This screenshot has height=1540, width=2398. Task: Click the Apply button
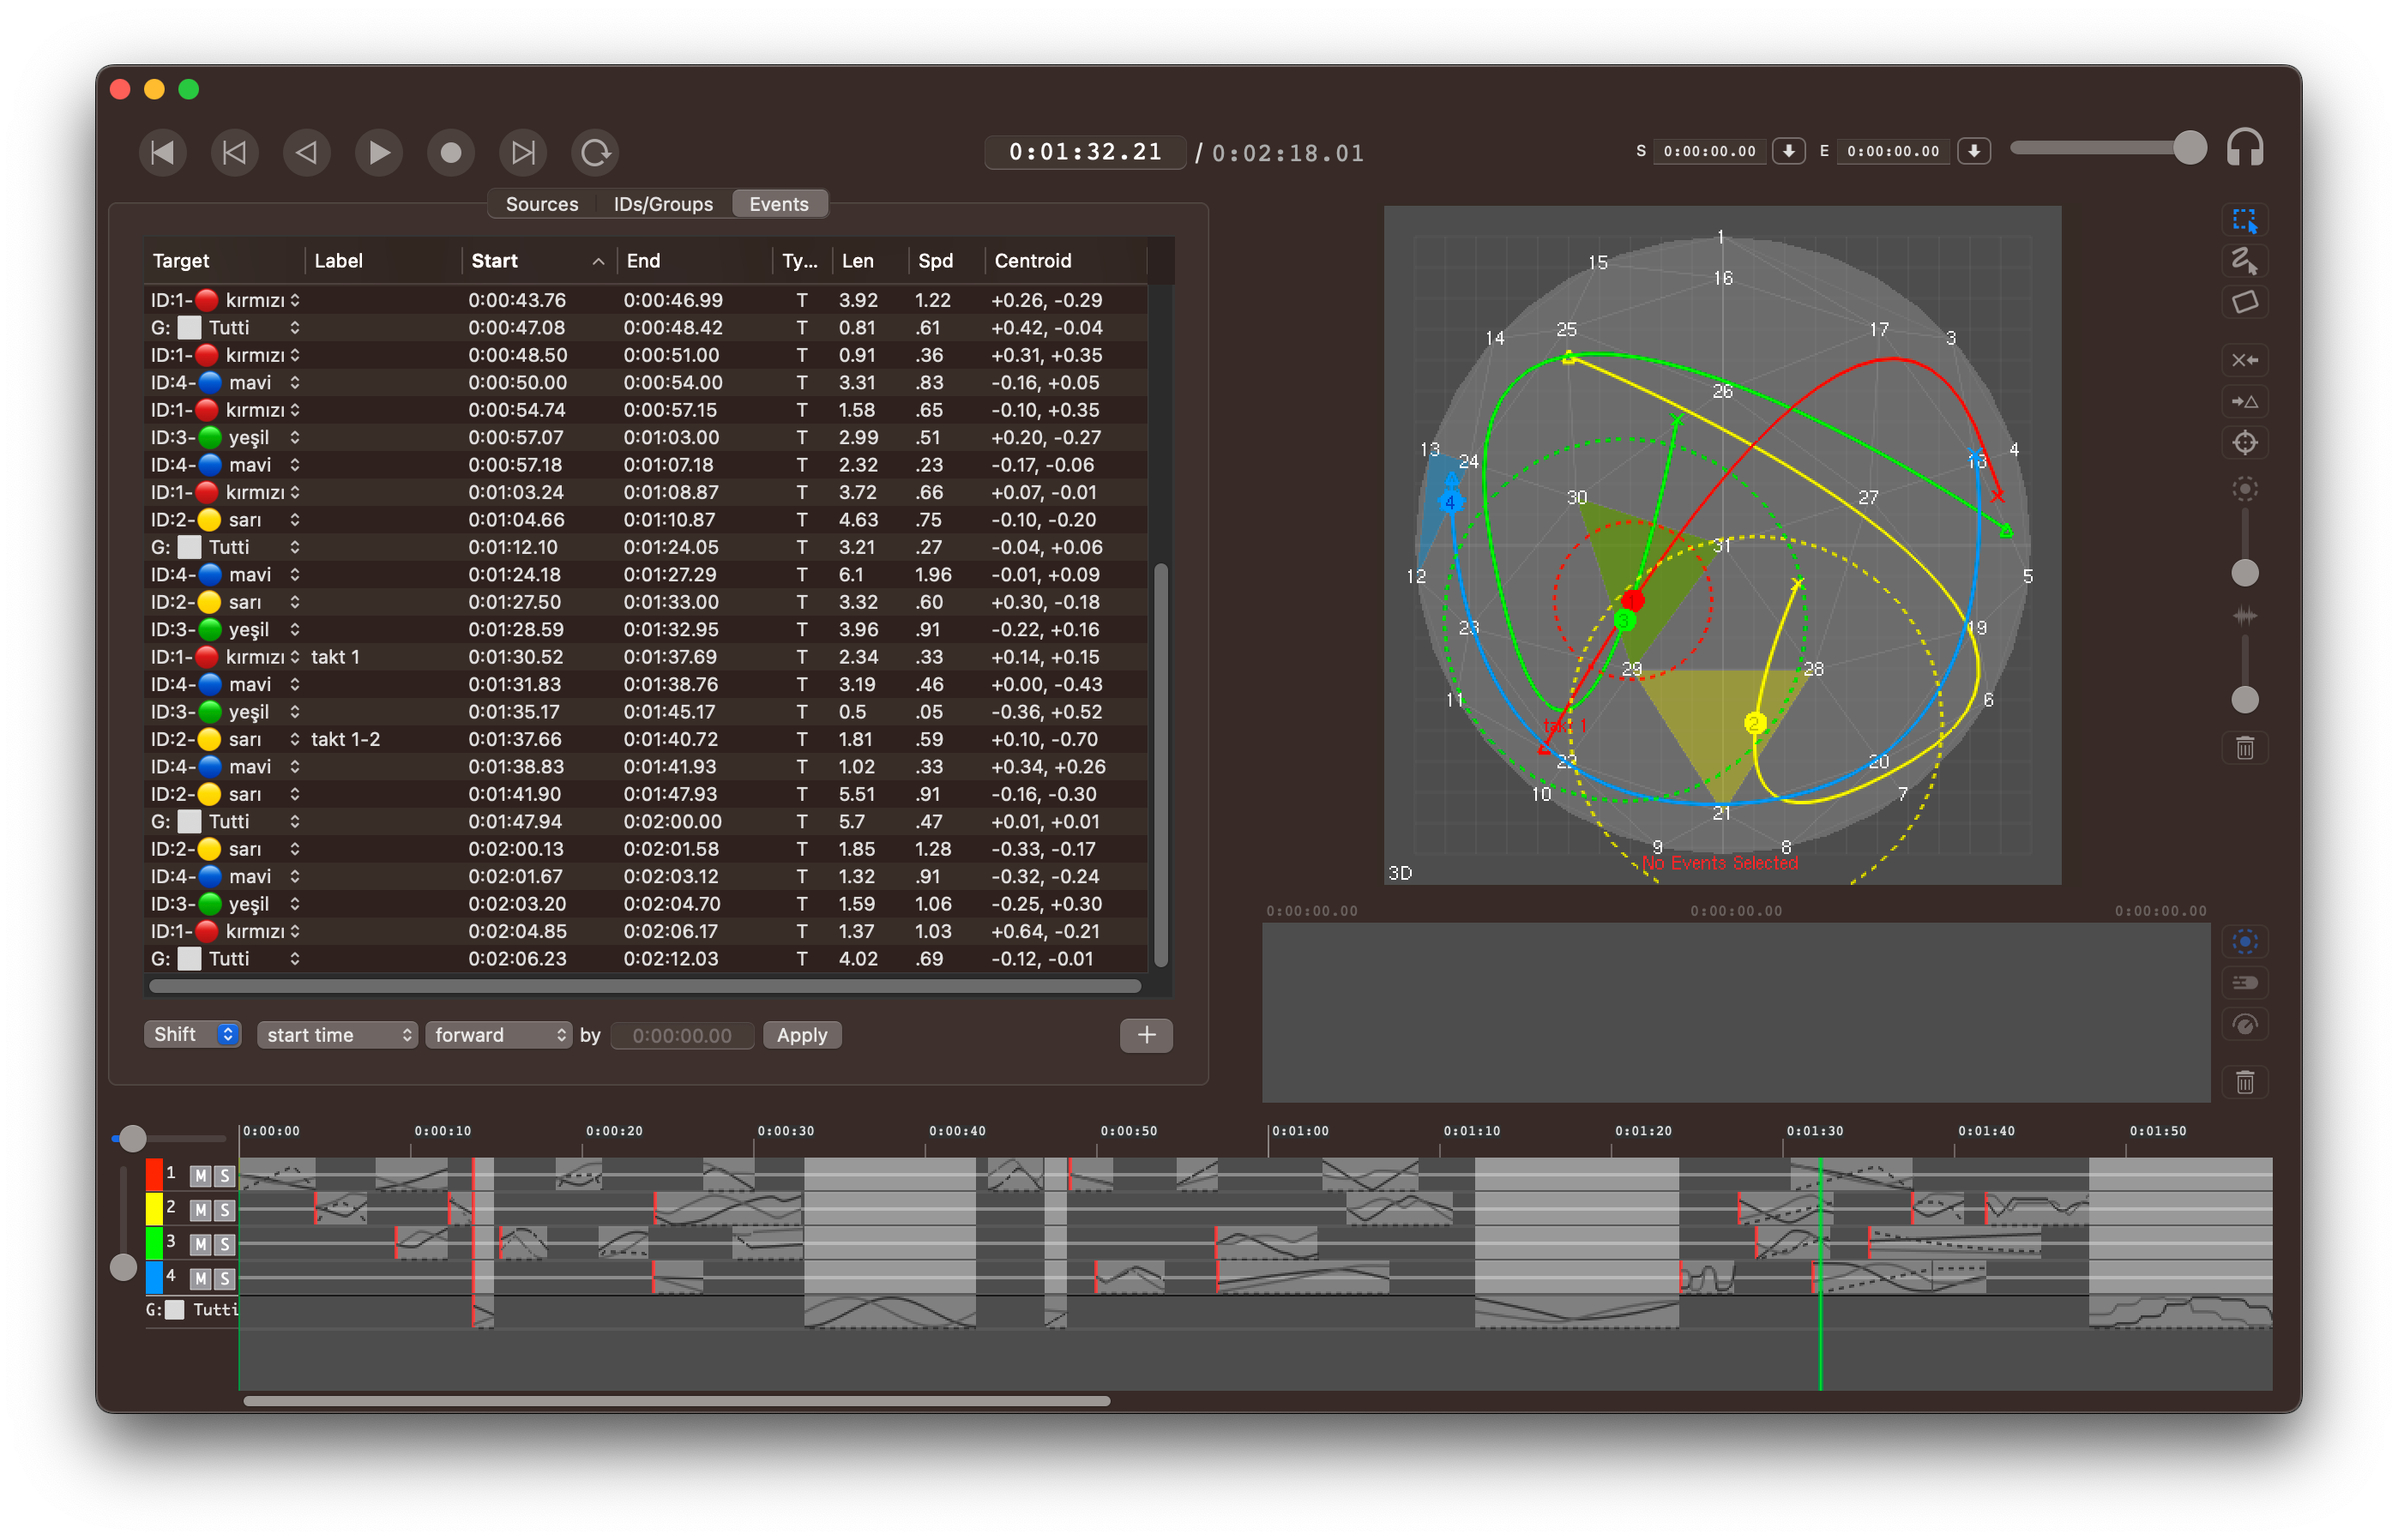click(x=801, y=1035)
